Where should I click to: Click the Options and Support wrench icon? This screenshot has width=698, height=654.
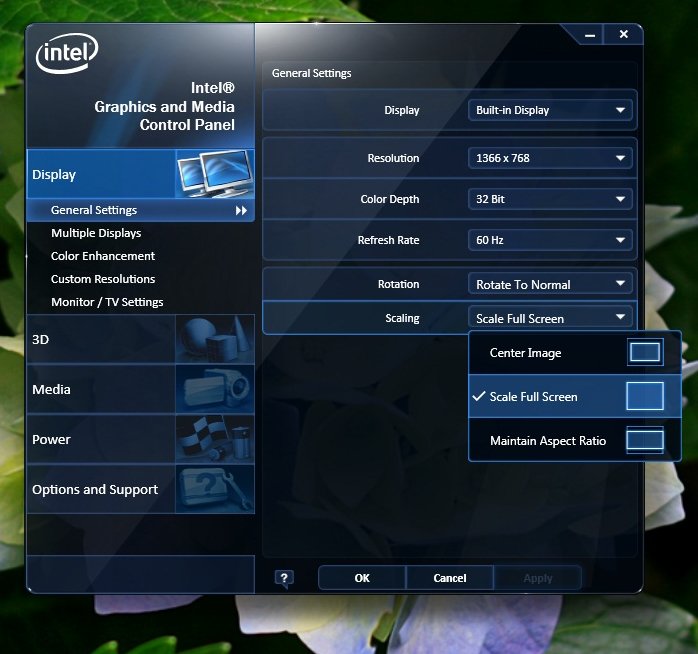point(215,489)
